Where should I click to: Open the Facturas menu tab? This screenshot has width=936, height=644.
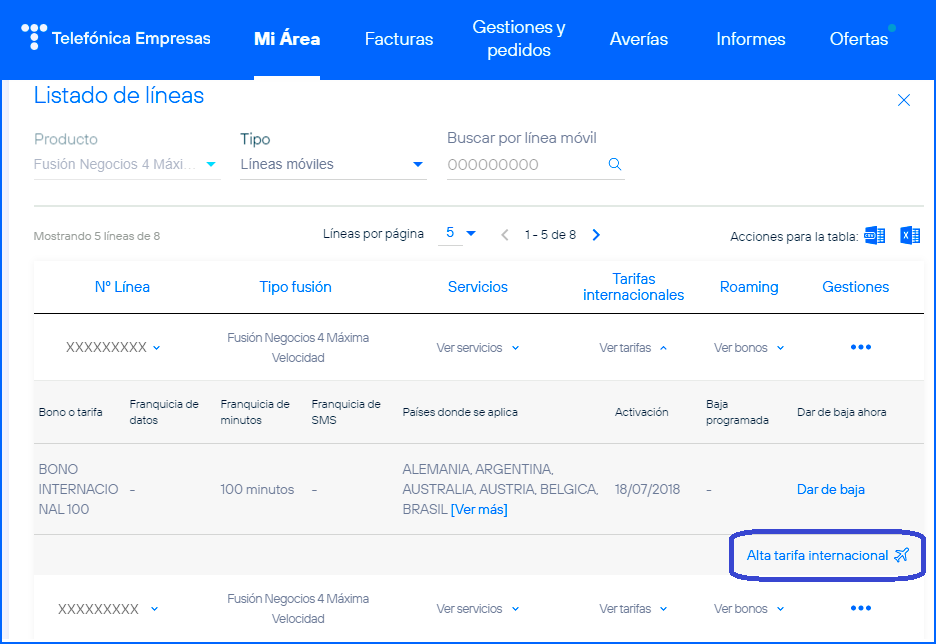click(x=399, y=40)
